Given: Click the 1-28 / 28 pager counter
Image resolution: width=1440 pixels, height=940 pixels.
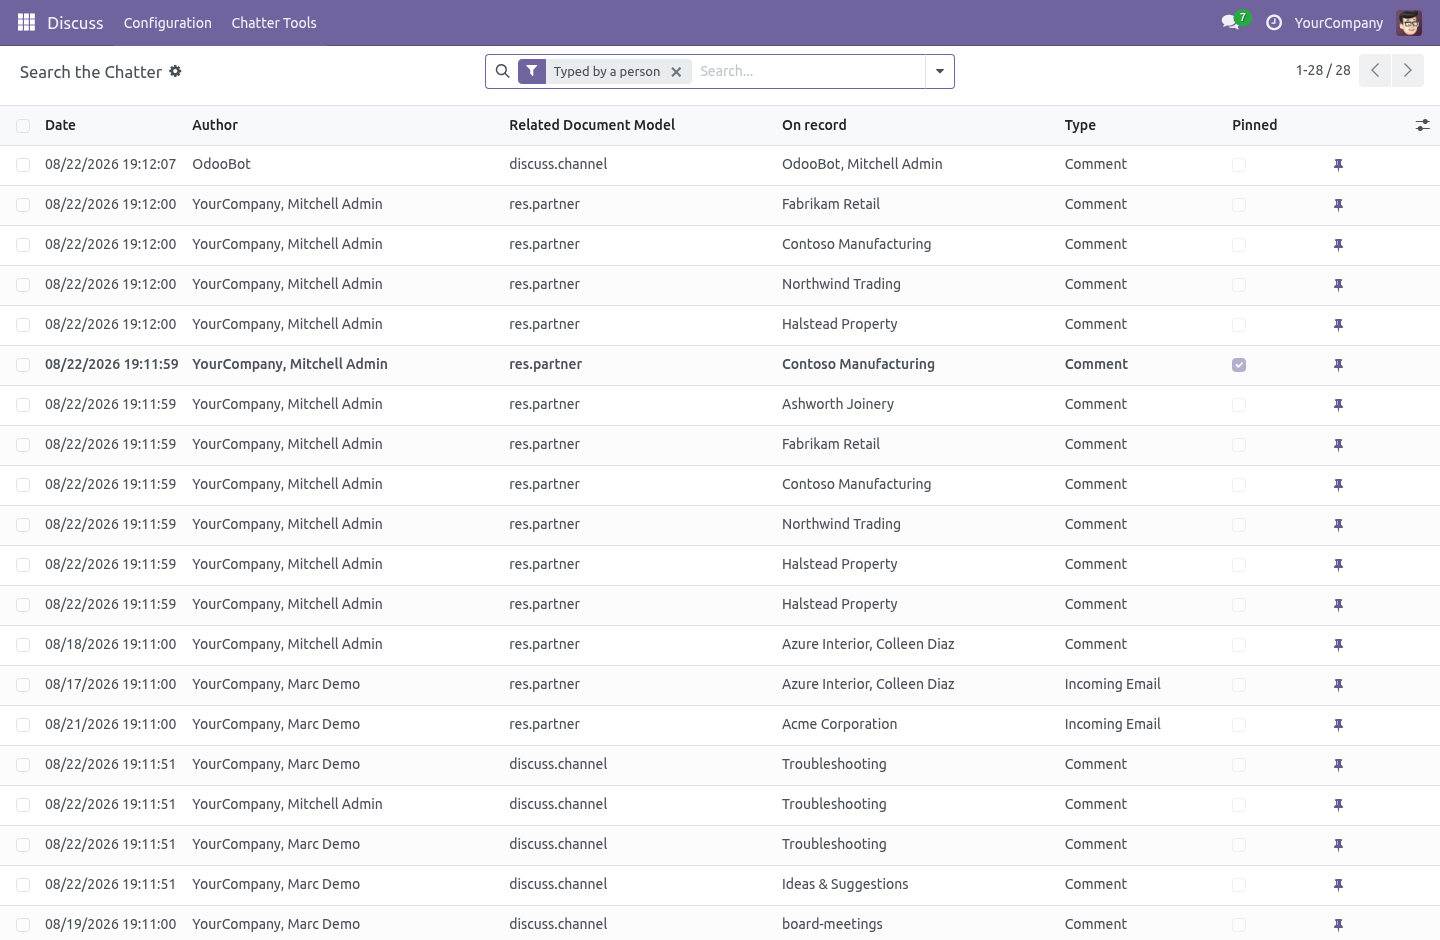Looking at the screenshot, I should click(1323, 70).
